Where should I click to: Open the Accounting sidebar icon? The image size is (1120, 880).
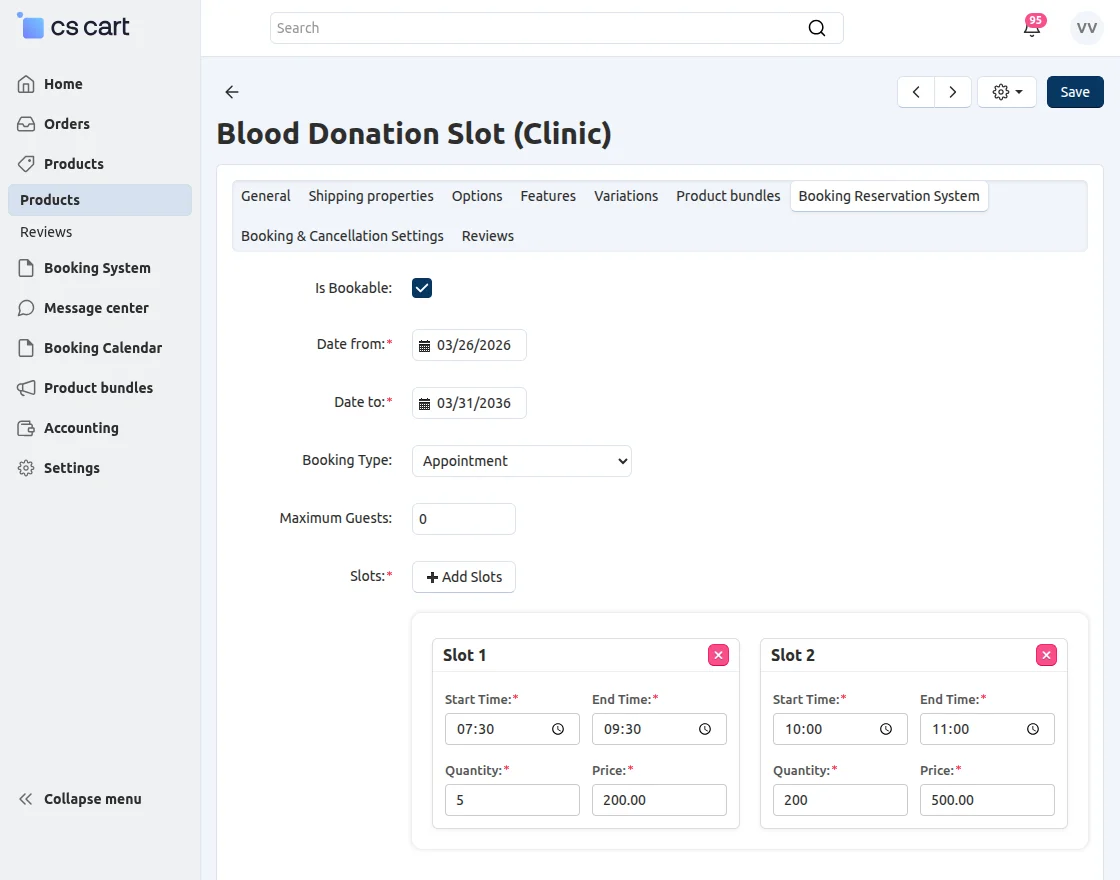pyautogui.click(x=26, y=428)
